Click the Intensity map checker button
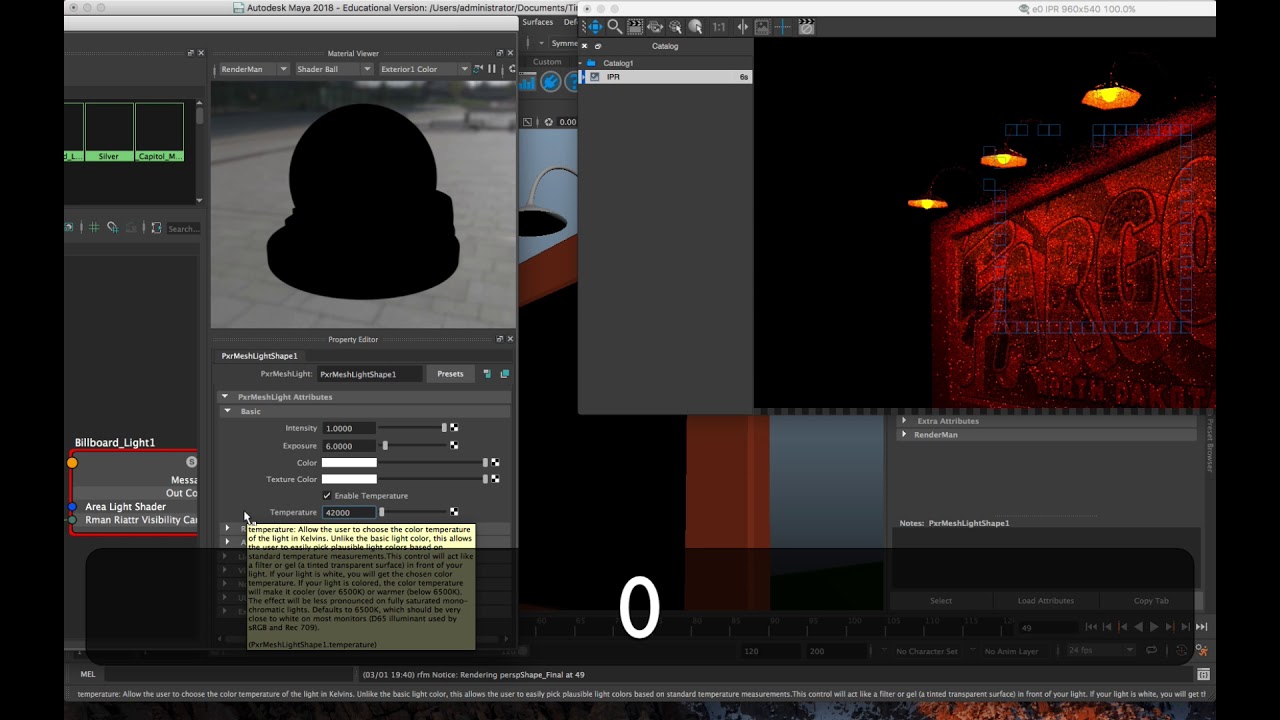The width and height of the screenshot is (1280, 720). 454,428
